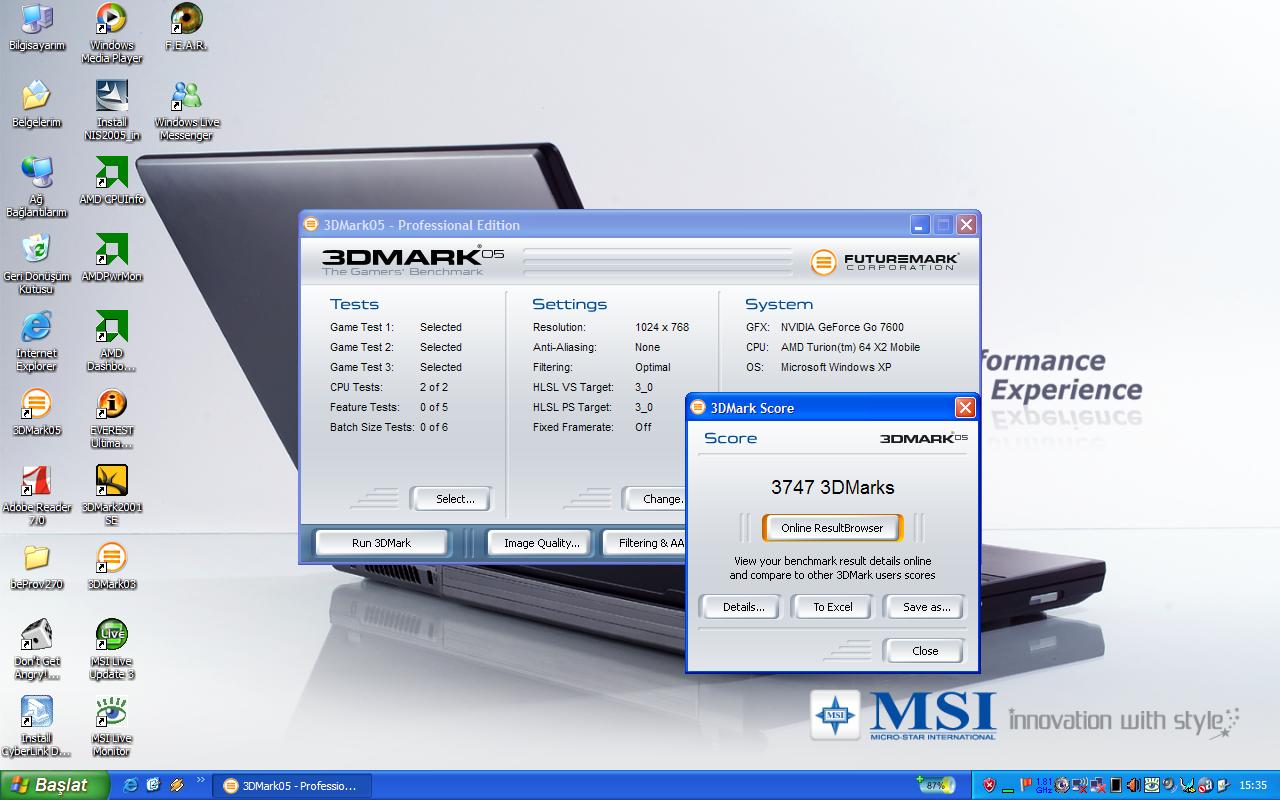
Task: Launch the AMD Dashboard shortcut
Action: [x=111, y=341]
